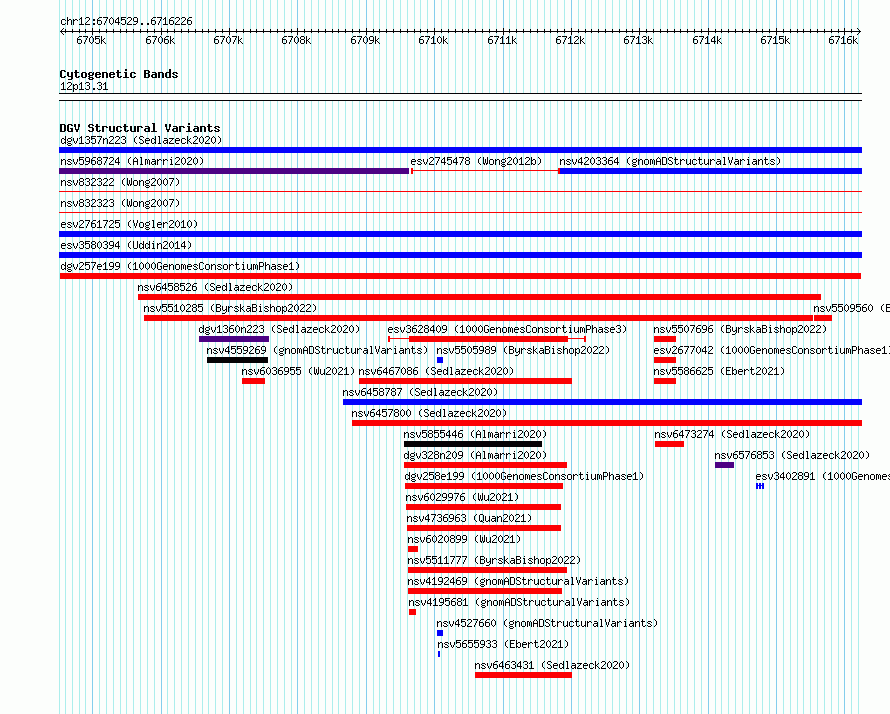Click the nsv5655933 (Ebert2021) label
This screenshot has height=714, width=890.
503,644
